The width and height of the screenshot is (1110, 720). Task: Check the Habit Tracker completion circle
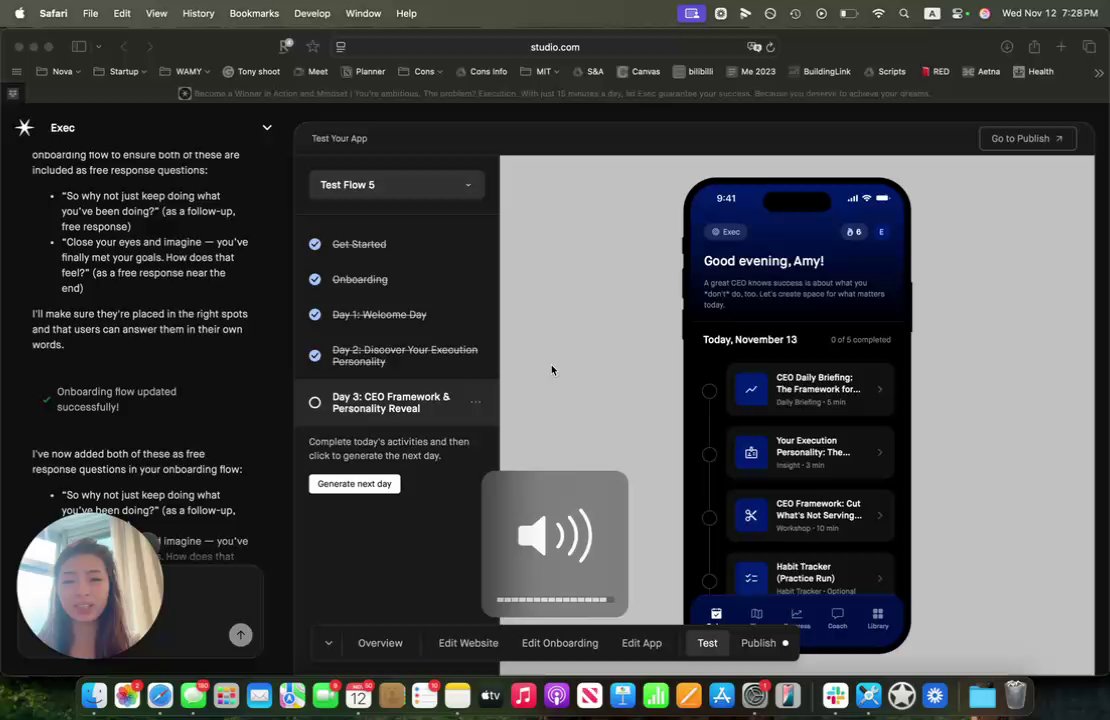[x=709, y=581]
